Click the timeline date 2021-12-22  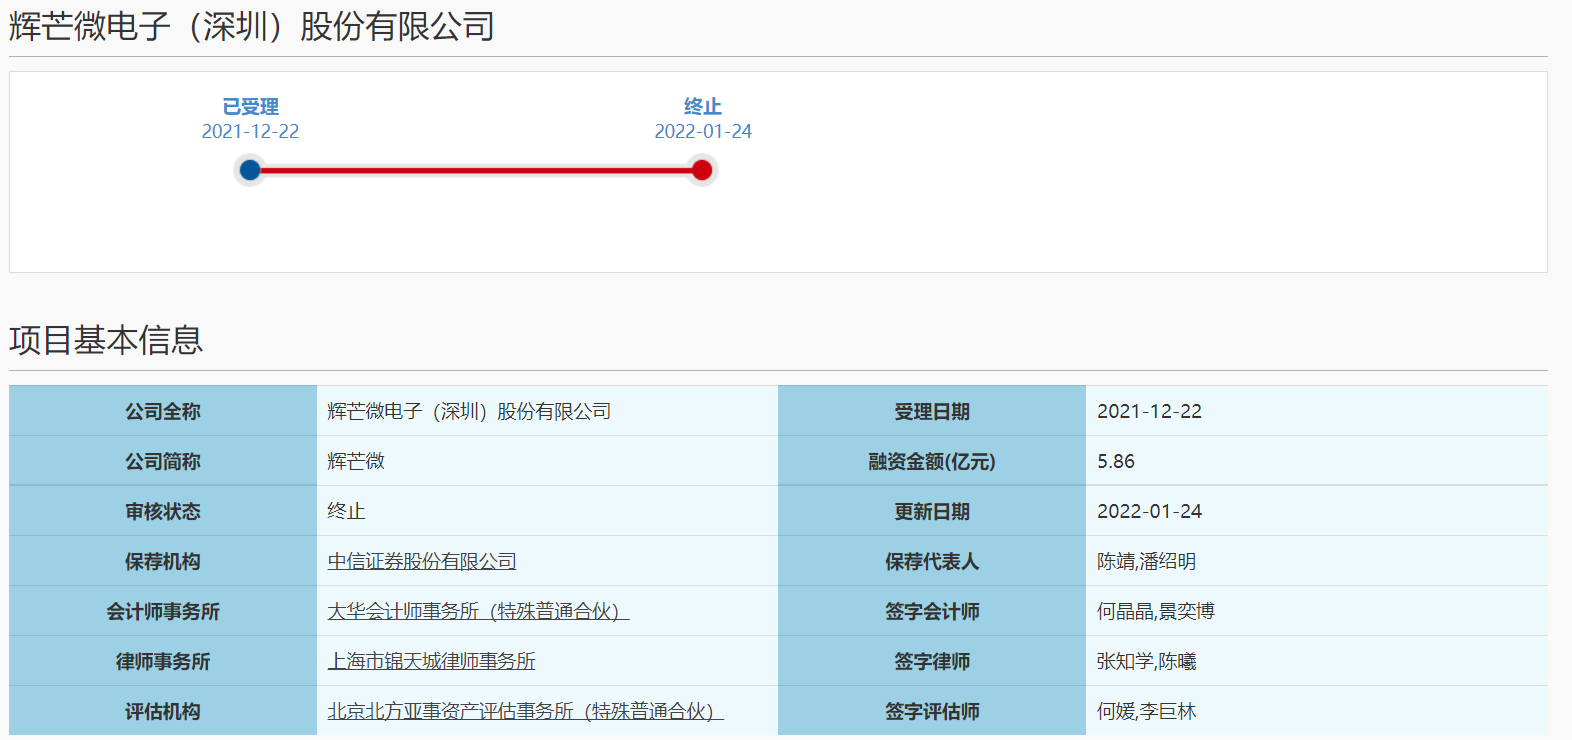coord(250,131)
